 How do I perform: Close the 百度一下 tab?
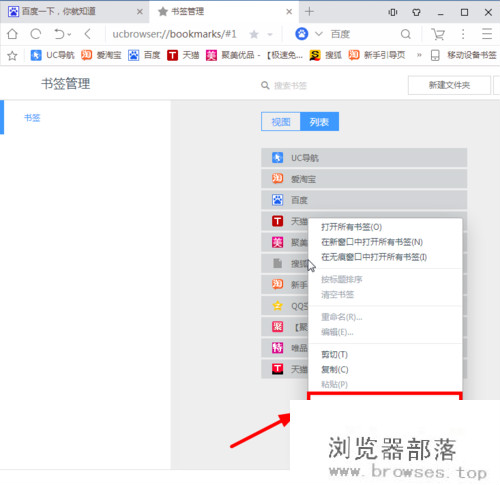point(140,12)
